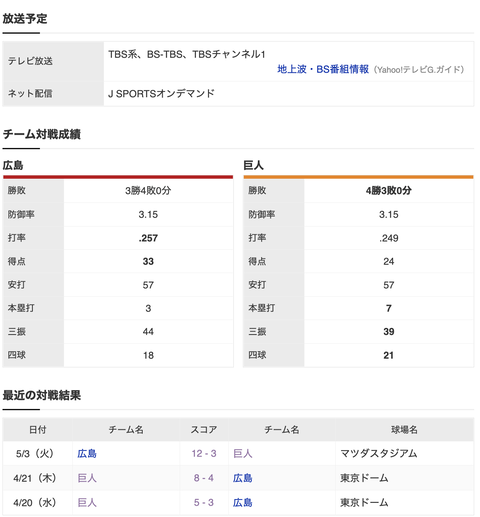Open the 12 - 3 score link

(x=204, y=454)
